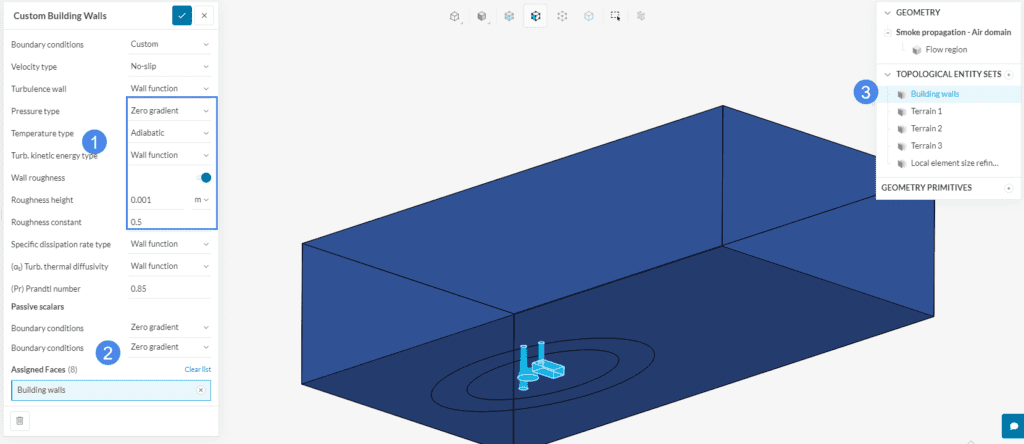Activate node selection mode icon
The image size is (1024, 444).
[588, 16]
